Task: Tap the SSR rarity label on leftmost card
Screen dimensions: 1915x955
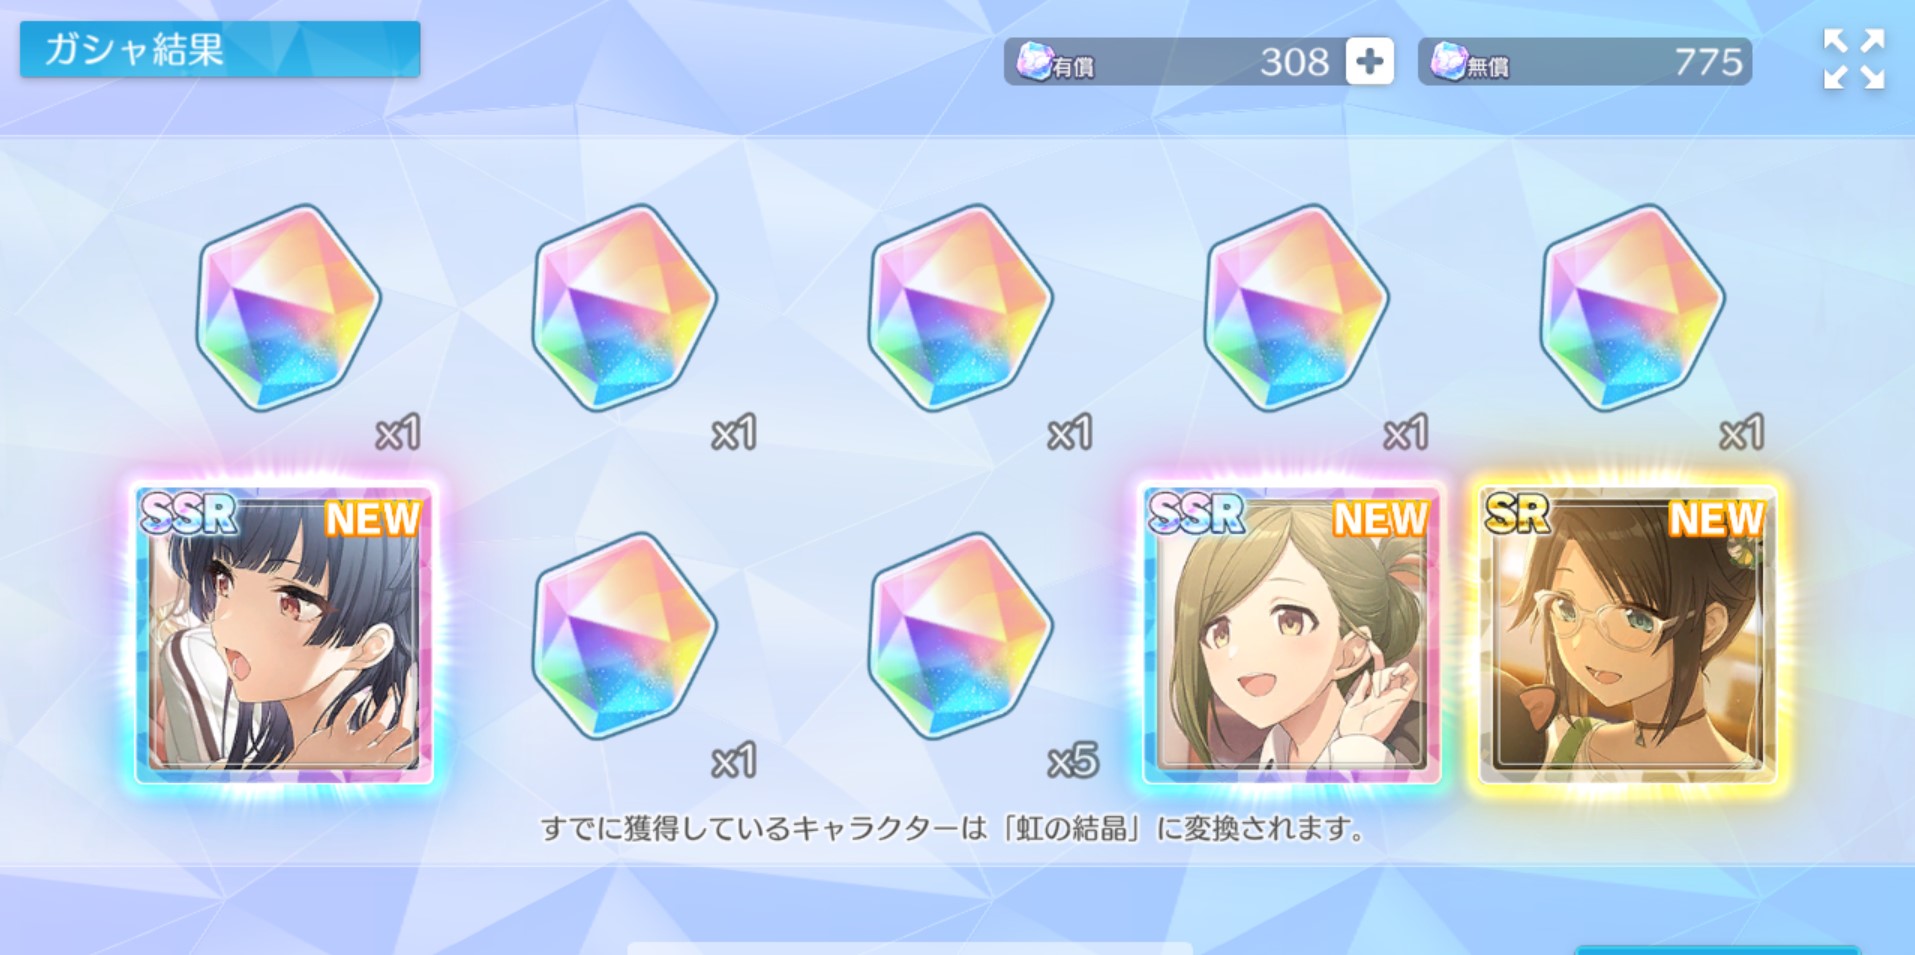Action: (x=189, y=514)
